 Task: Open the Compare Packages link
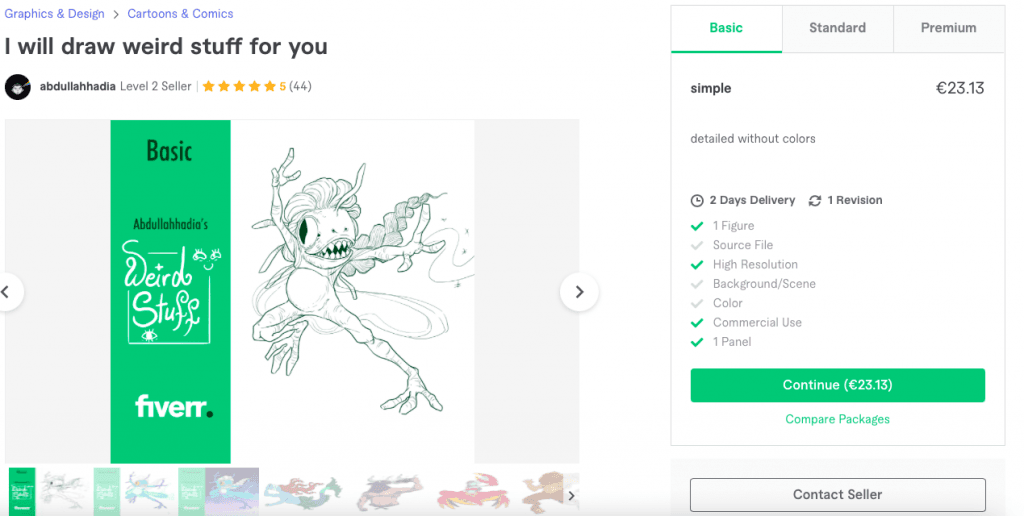point(837,419)
